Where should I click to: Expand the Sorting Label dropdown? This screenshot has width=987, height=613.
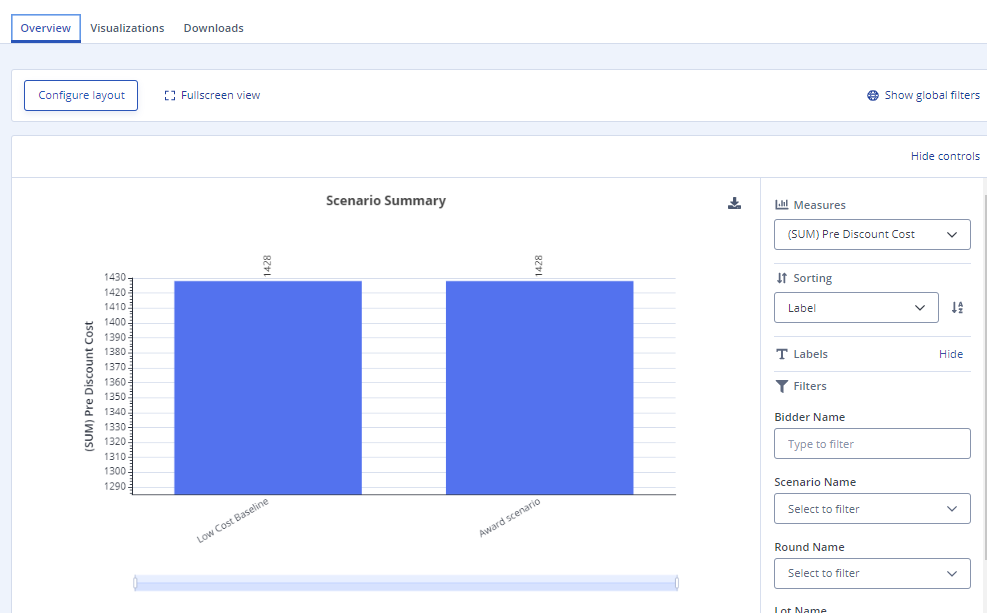click(x=856, y=308)
